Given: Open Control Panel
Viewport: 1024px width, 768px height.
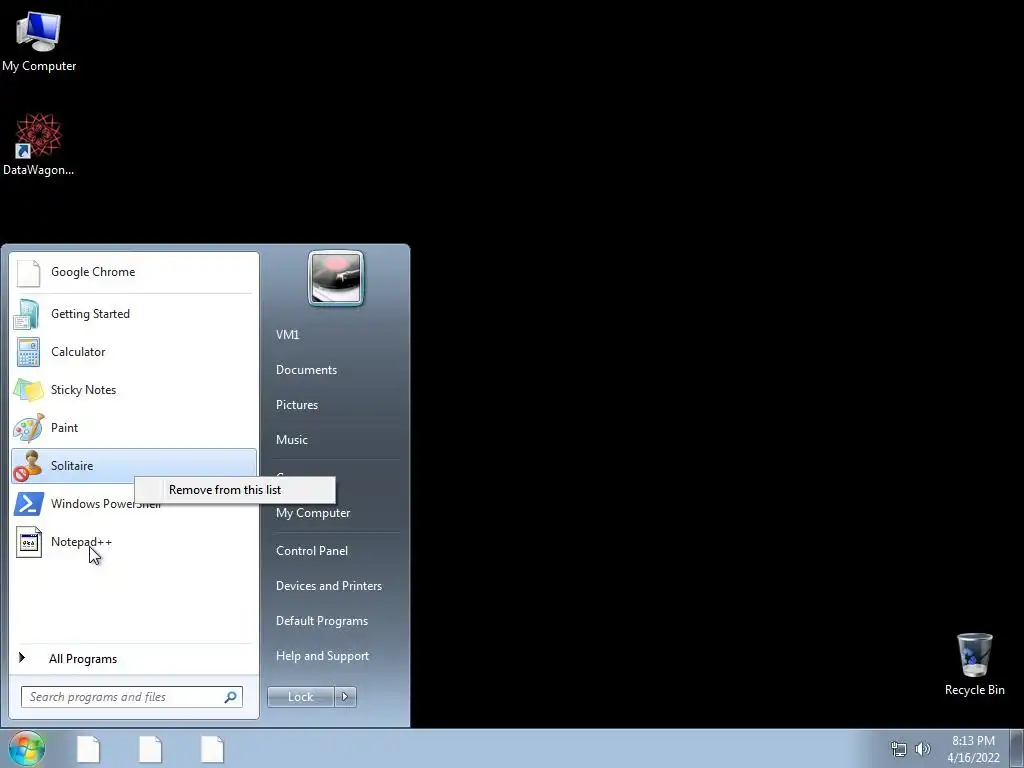Looking at the screenshot, I should 312,551.
